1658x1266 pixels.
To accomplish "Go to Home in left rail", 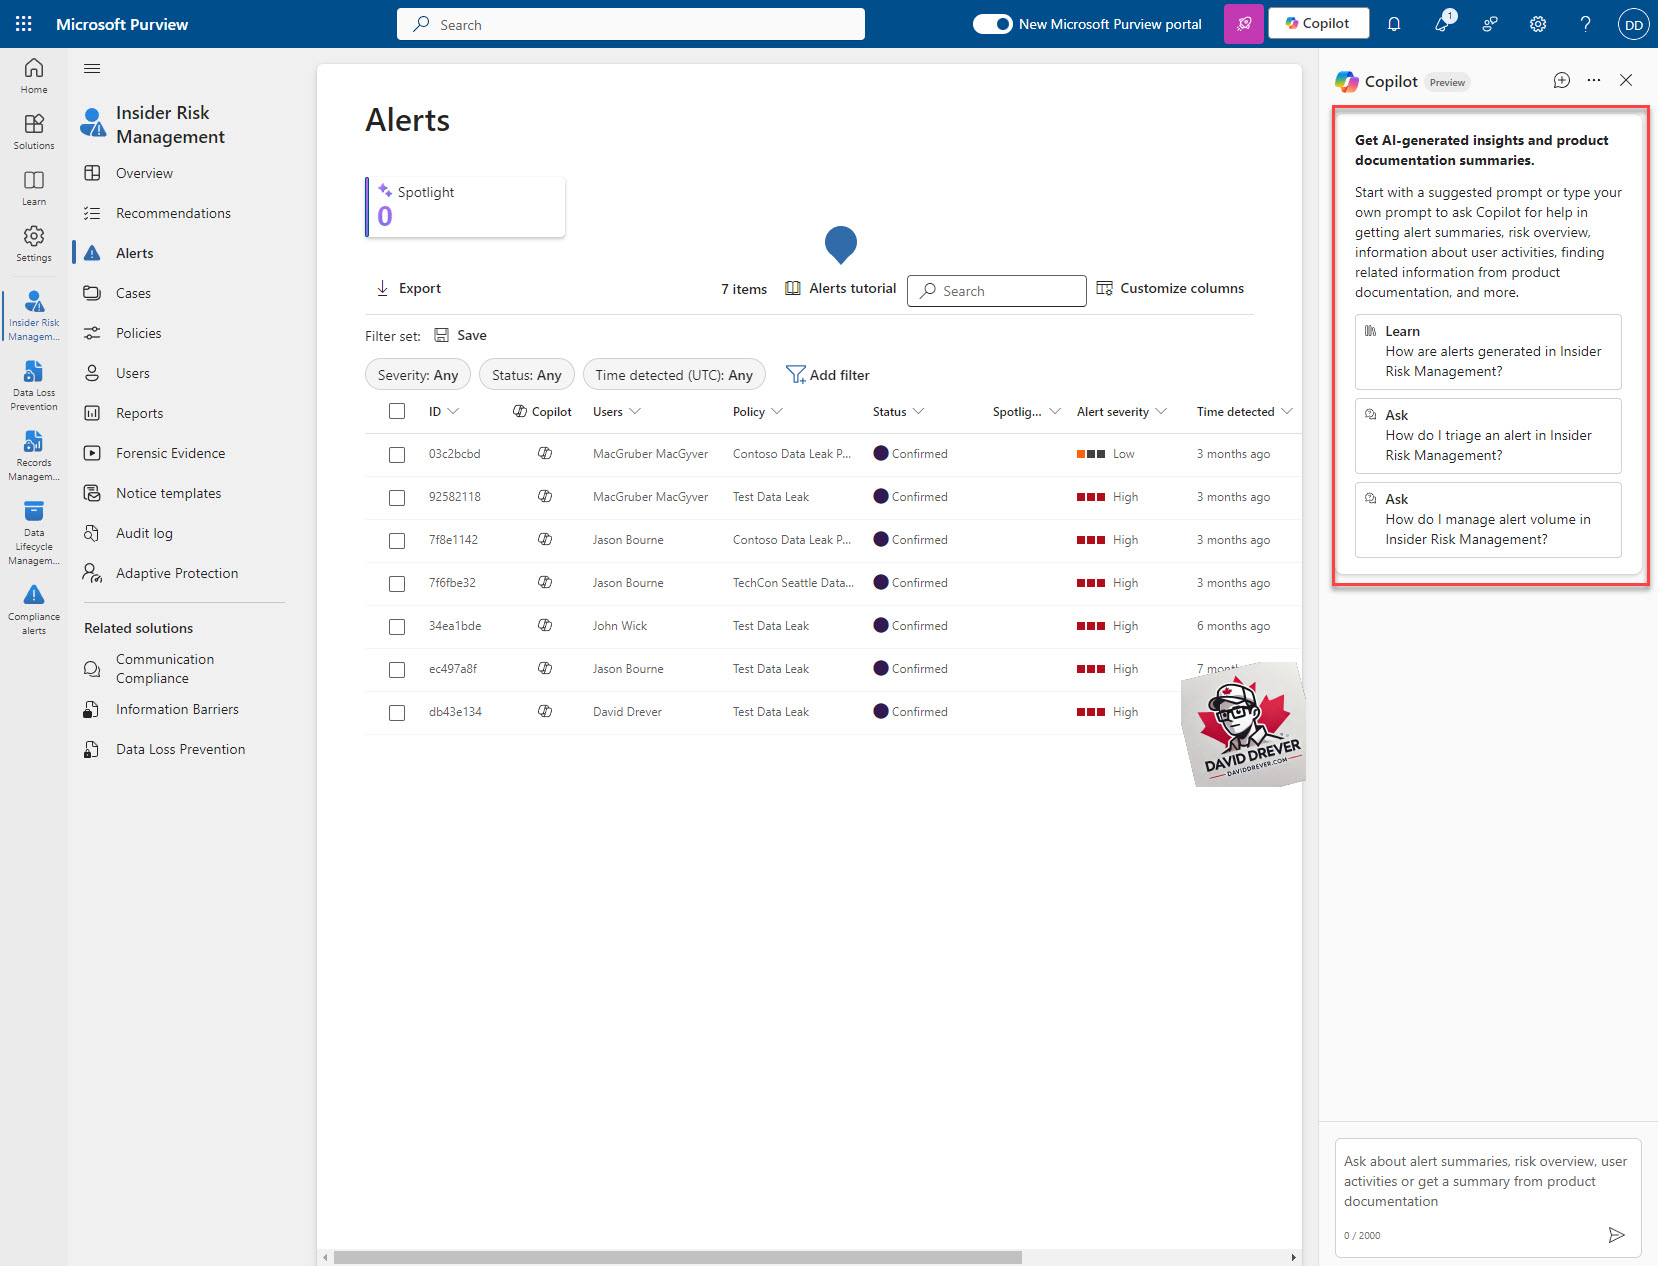I will pos(34,75).
